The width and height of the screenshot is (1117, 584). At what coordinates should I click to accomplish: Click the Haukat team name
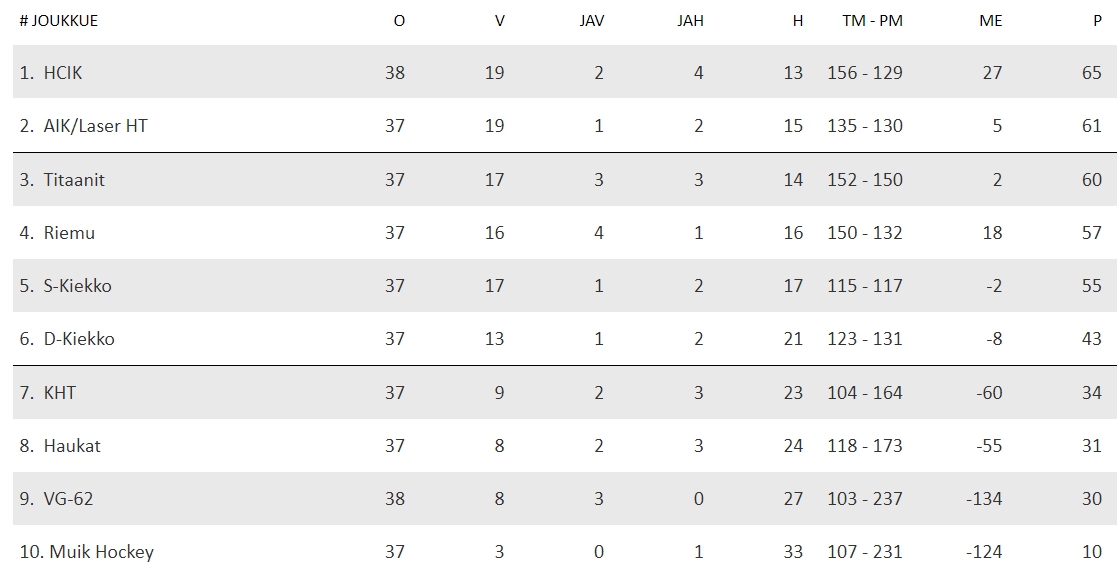[x=72, y=446]
